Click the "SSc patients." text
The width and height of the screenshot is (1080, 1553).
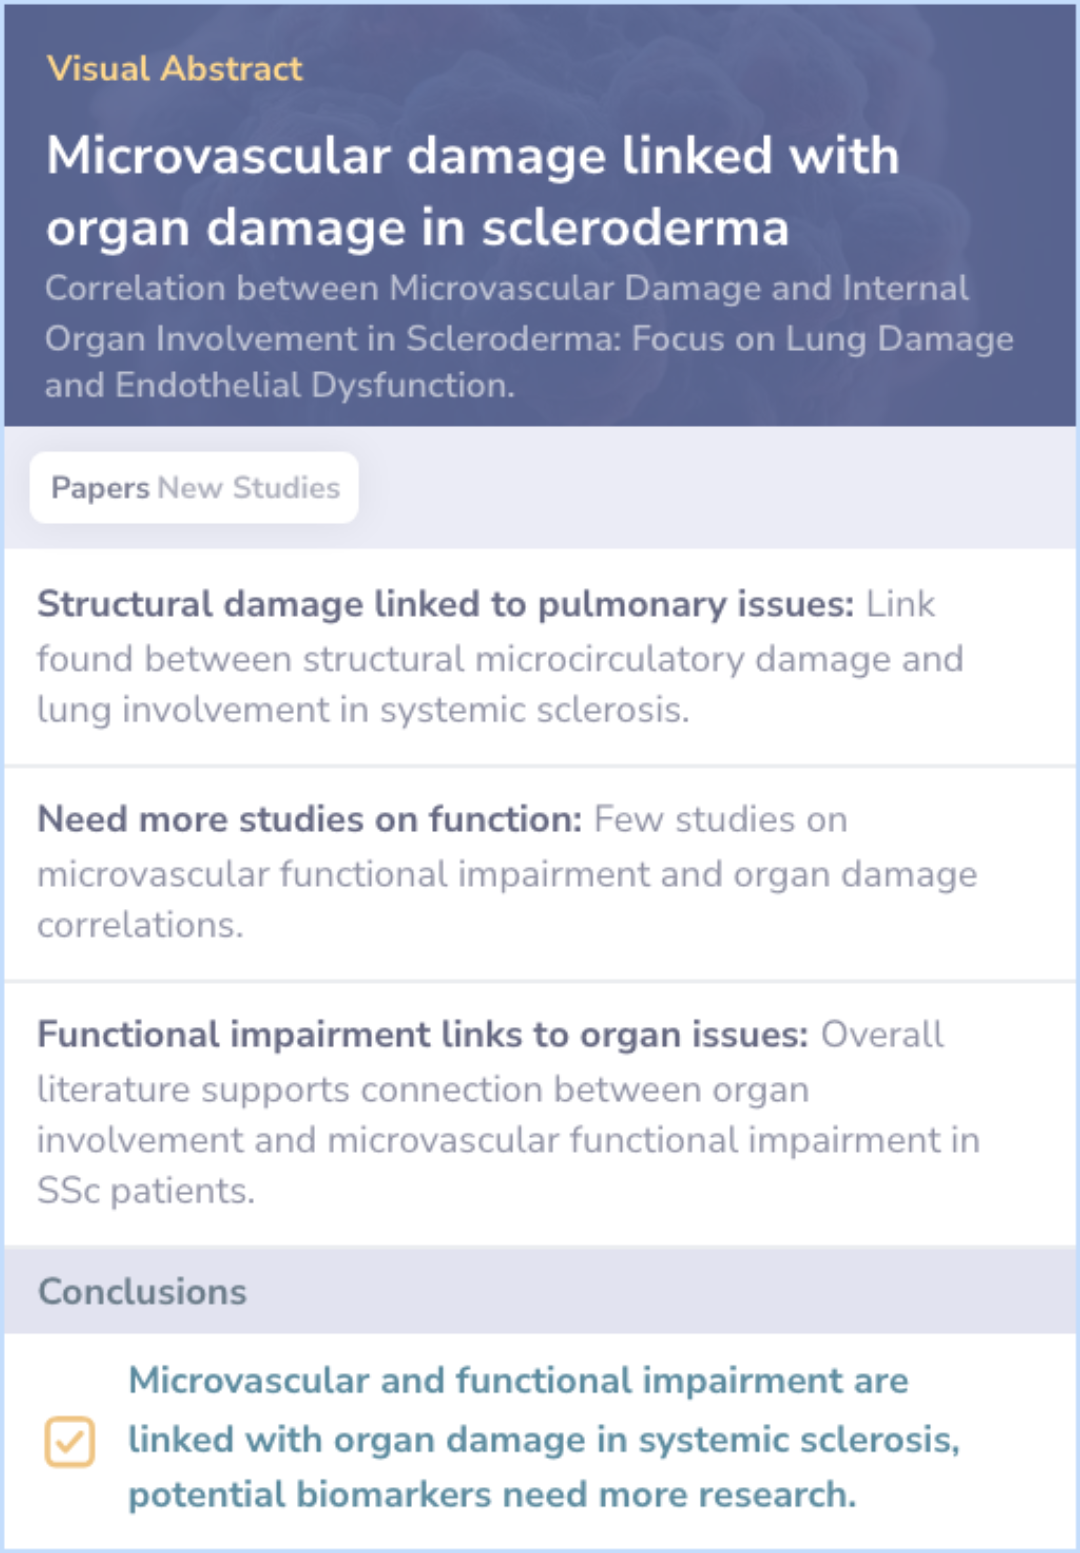point(146,1191)
